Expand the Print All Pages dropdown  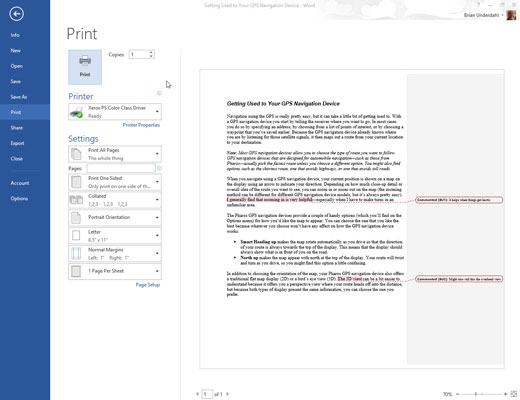[115, 154]
